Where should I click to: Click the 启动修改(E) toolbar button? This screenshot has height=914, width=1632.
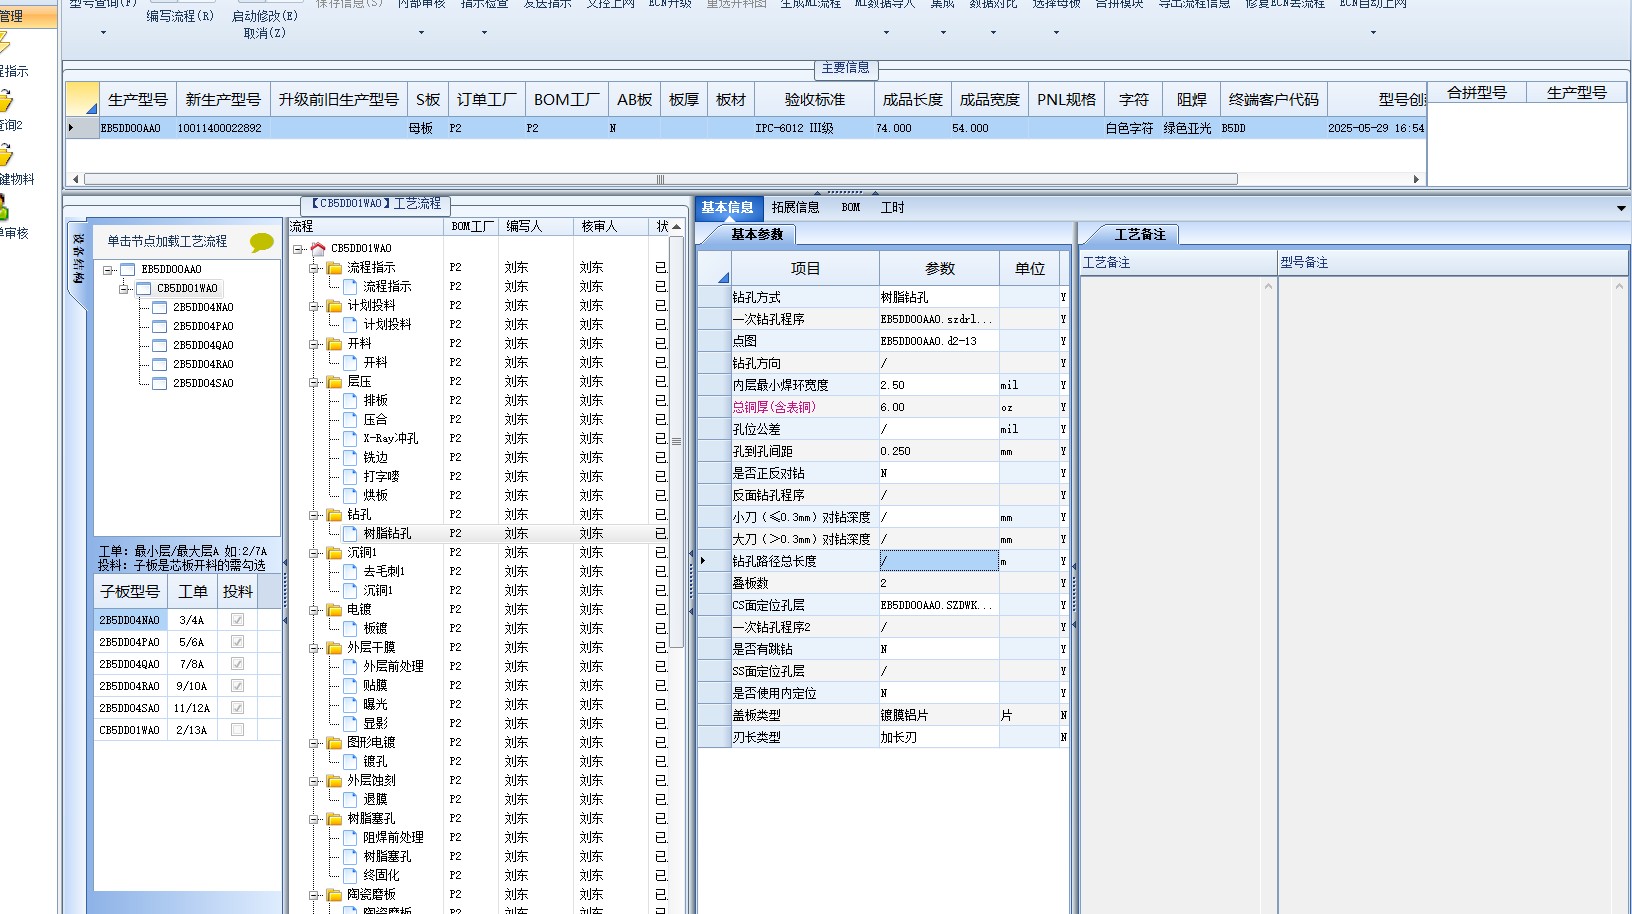[265, 17]
